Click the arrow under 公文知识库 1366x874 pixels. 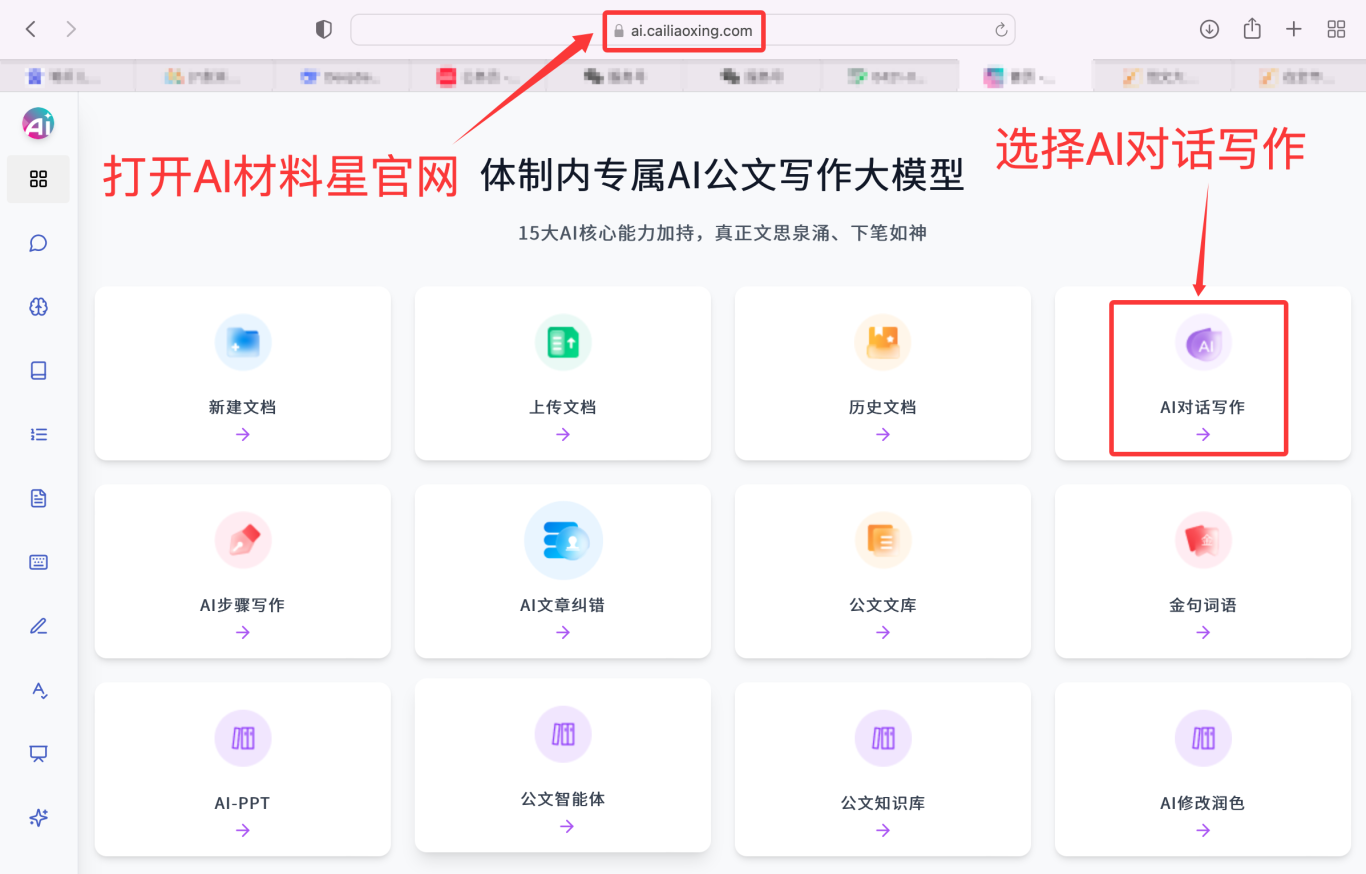882,830
